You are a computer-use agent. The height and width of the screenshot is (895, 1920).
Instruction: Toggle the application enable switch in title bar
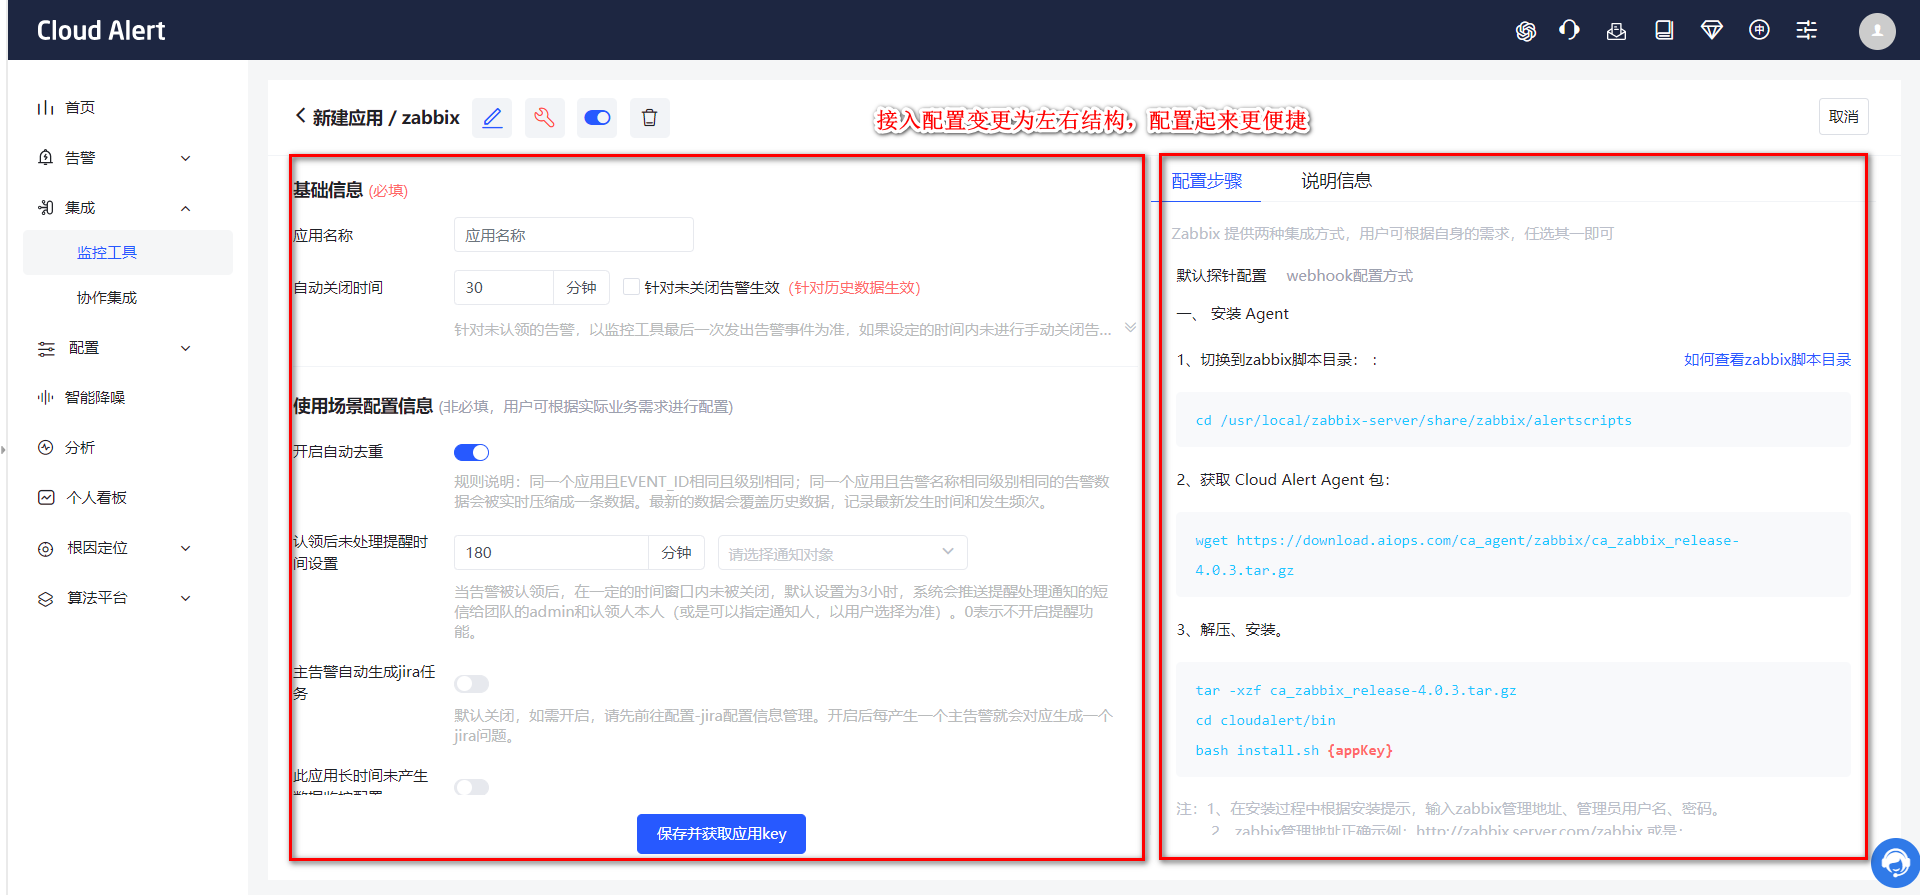tap(597, 118)
